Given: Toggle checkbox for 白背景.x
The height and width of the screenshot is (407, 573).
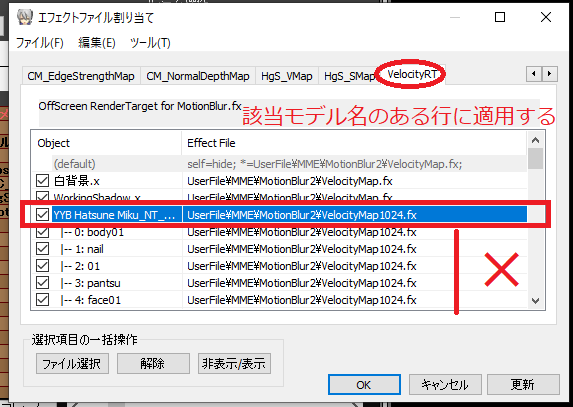Looking at the screenshot, I should tap(42, 180).
